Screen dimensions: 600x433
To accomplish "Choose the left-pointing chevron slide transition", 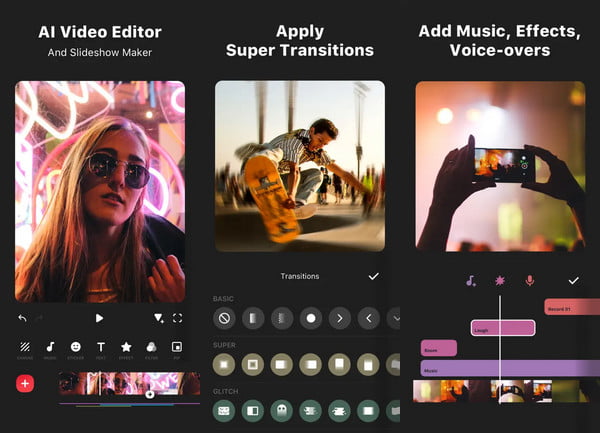I will pos(368,318).
